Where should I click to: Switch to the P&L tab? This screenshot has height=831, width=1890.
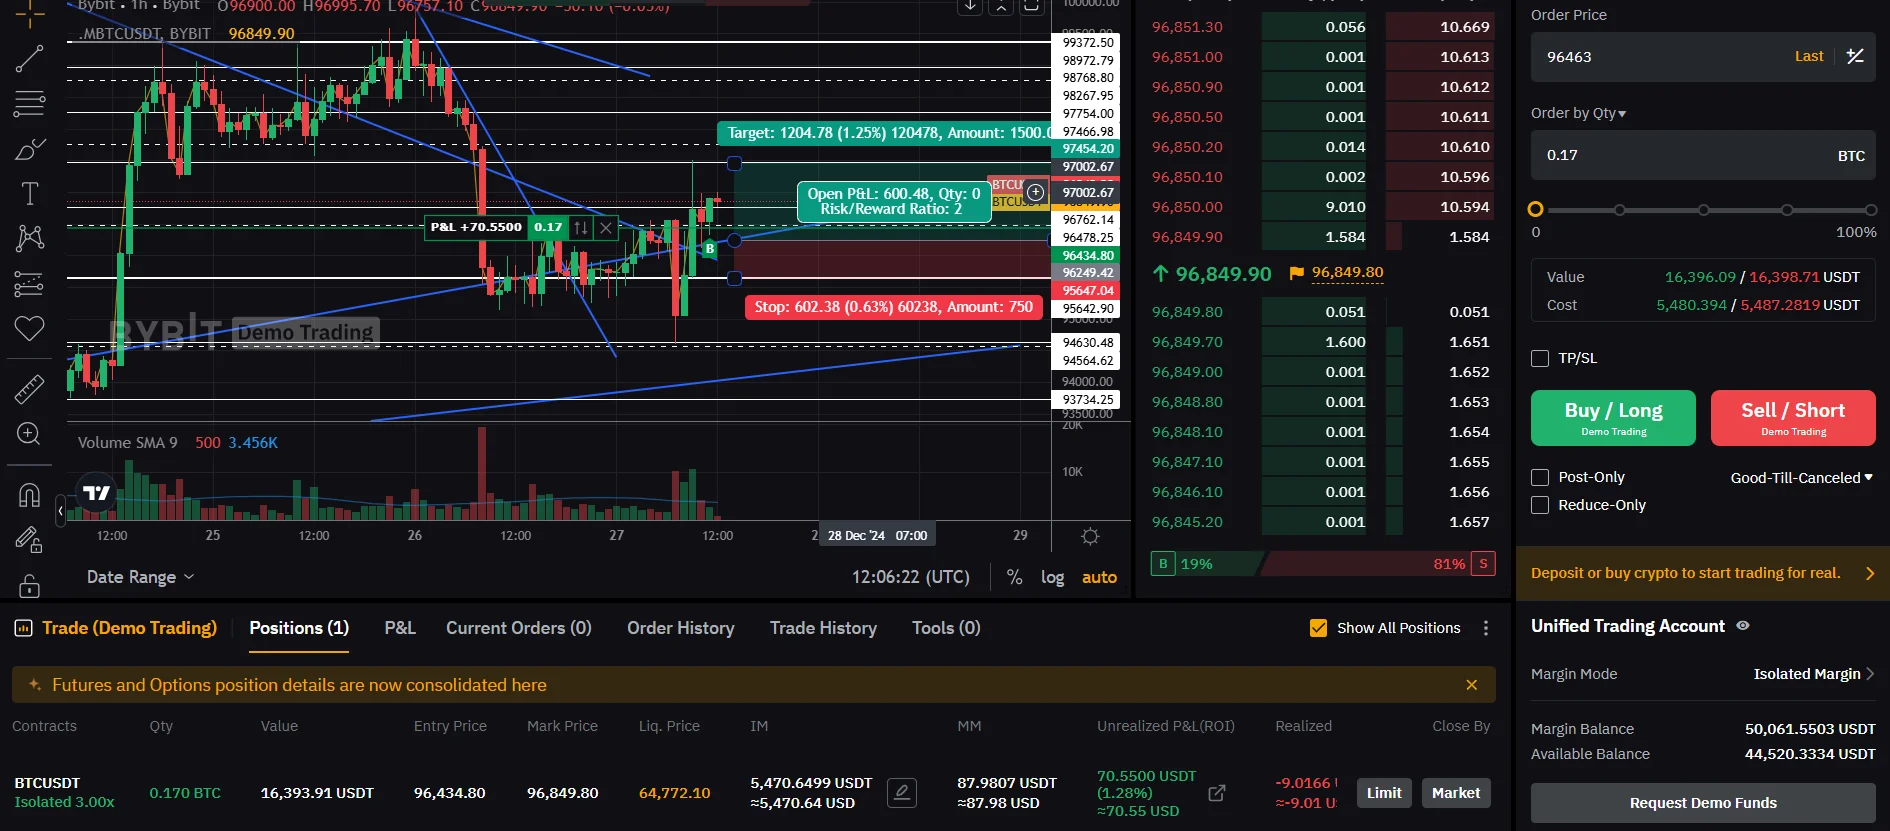pyautogui.click(x=400, y=628)
